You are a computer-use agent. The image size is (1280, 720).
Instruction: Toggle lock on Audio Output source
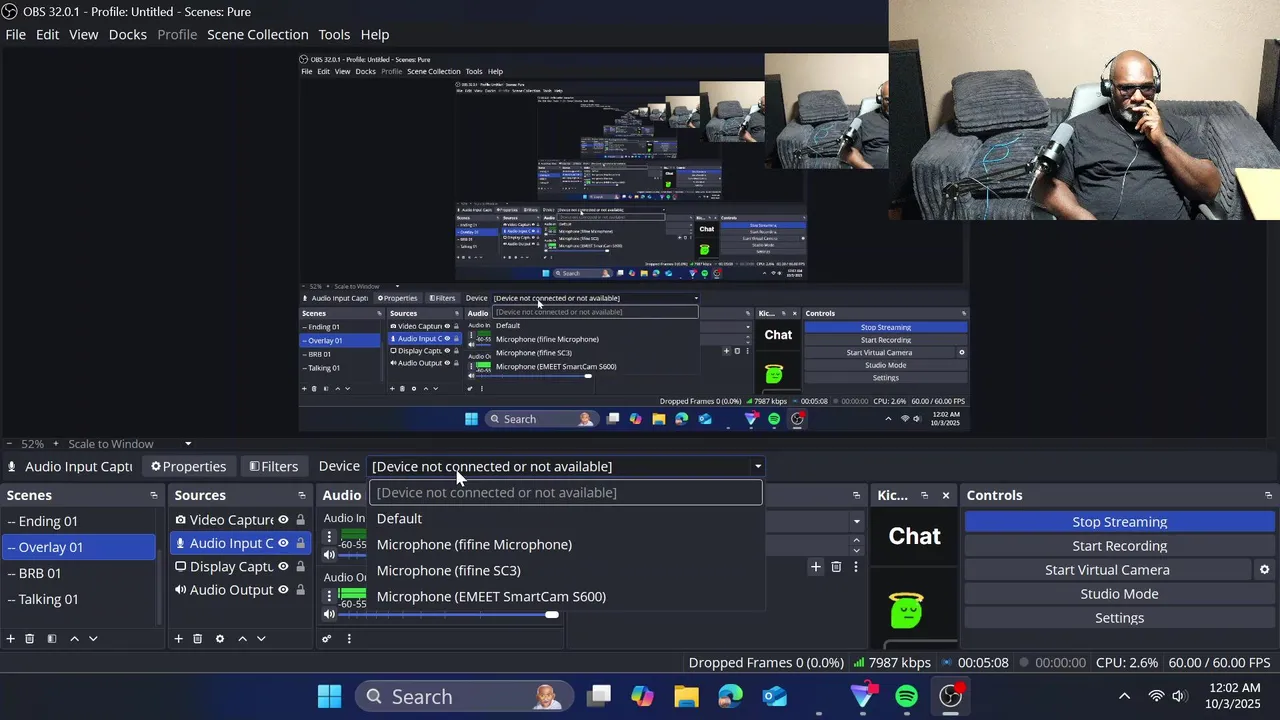300,590
